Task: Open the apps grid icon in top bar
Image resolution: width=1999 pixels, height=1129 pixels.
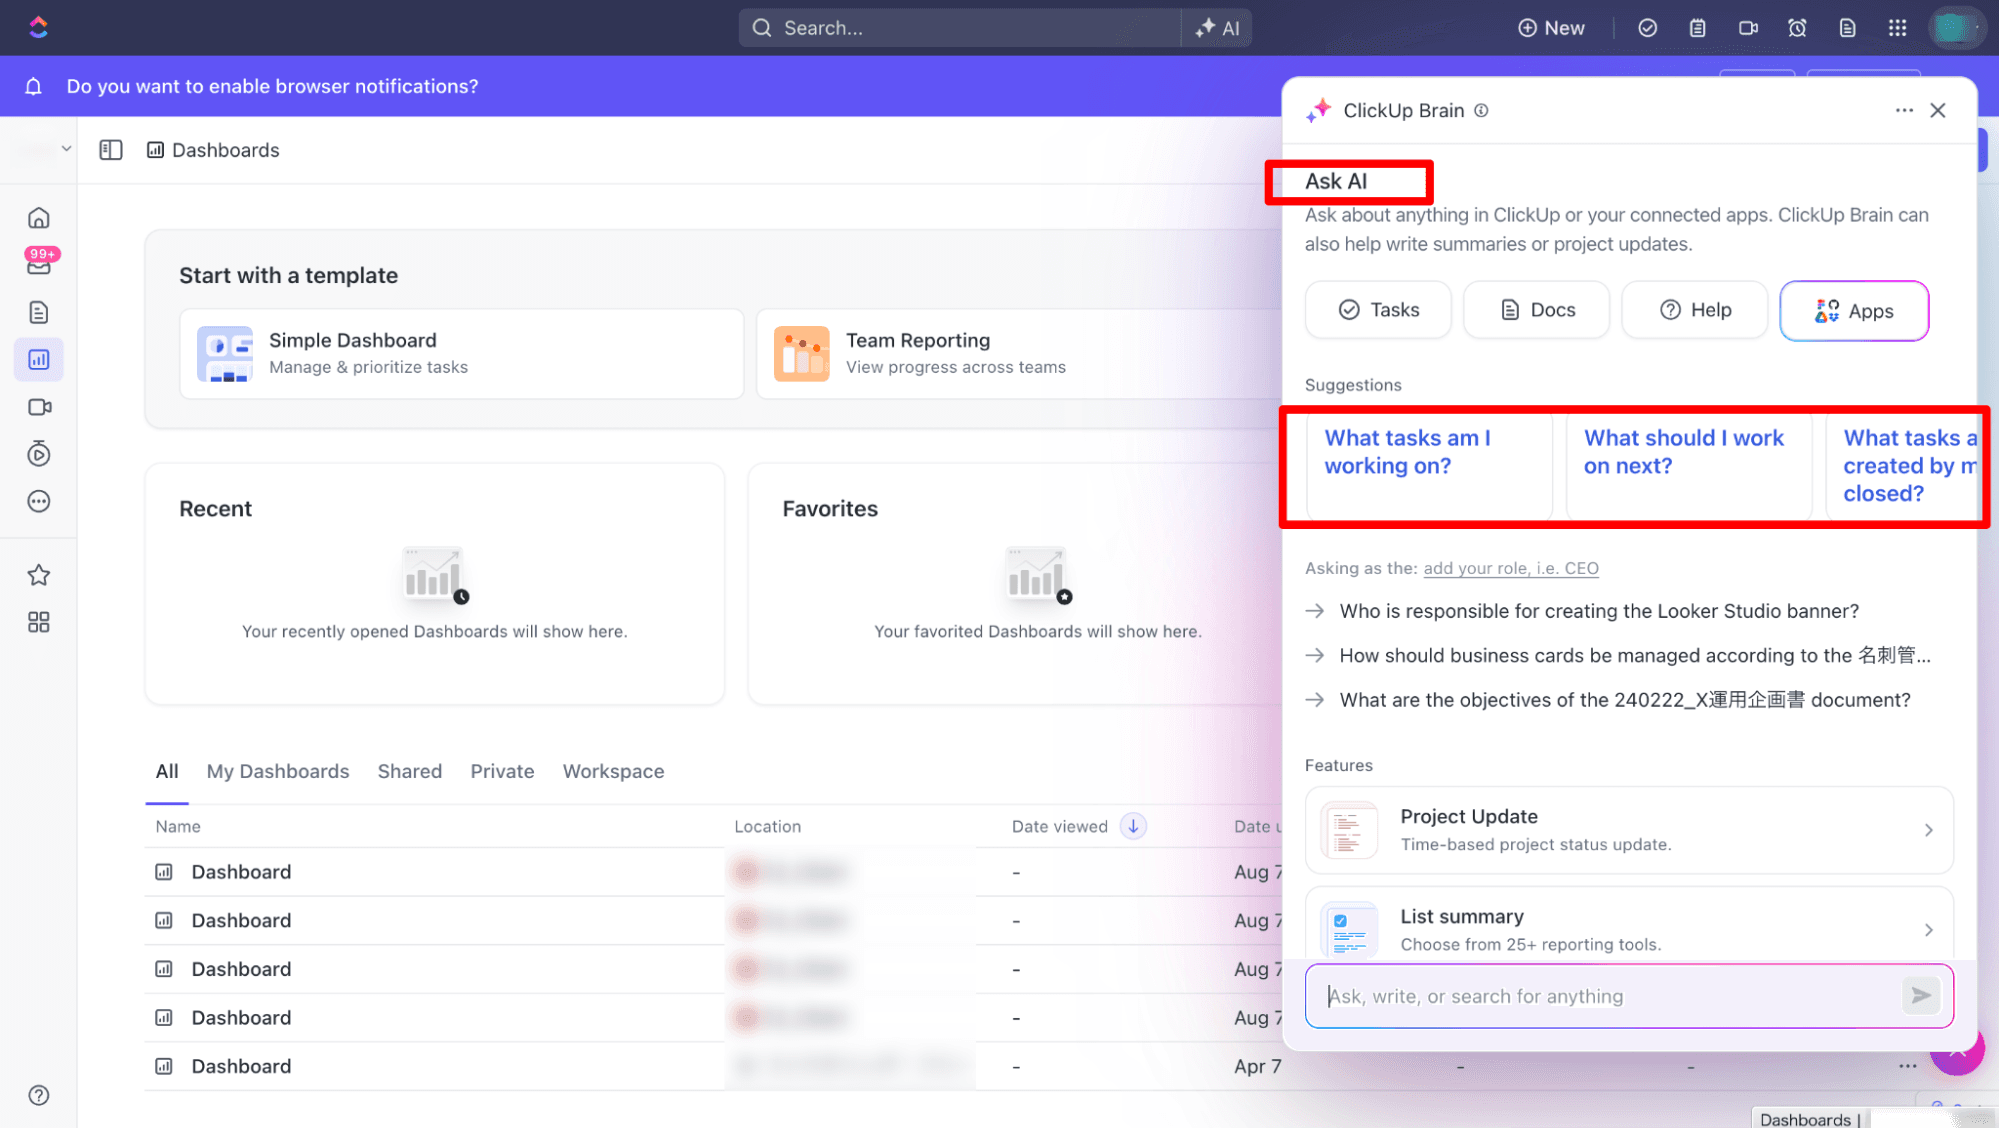Action: click(x=1897, y=28)
